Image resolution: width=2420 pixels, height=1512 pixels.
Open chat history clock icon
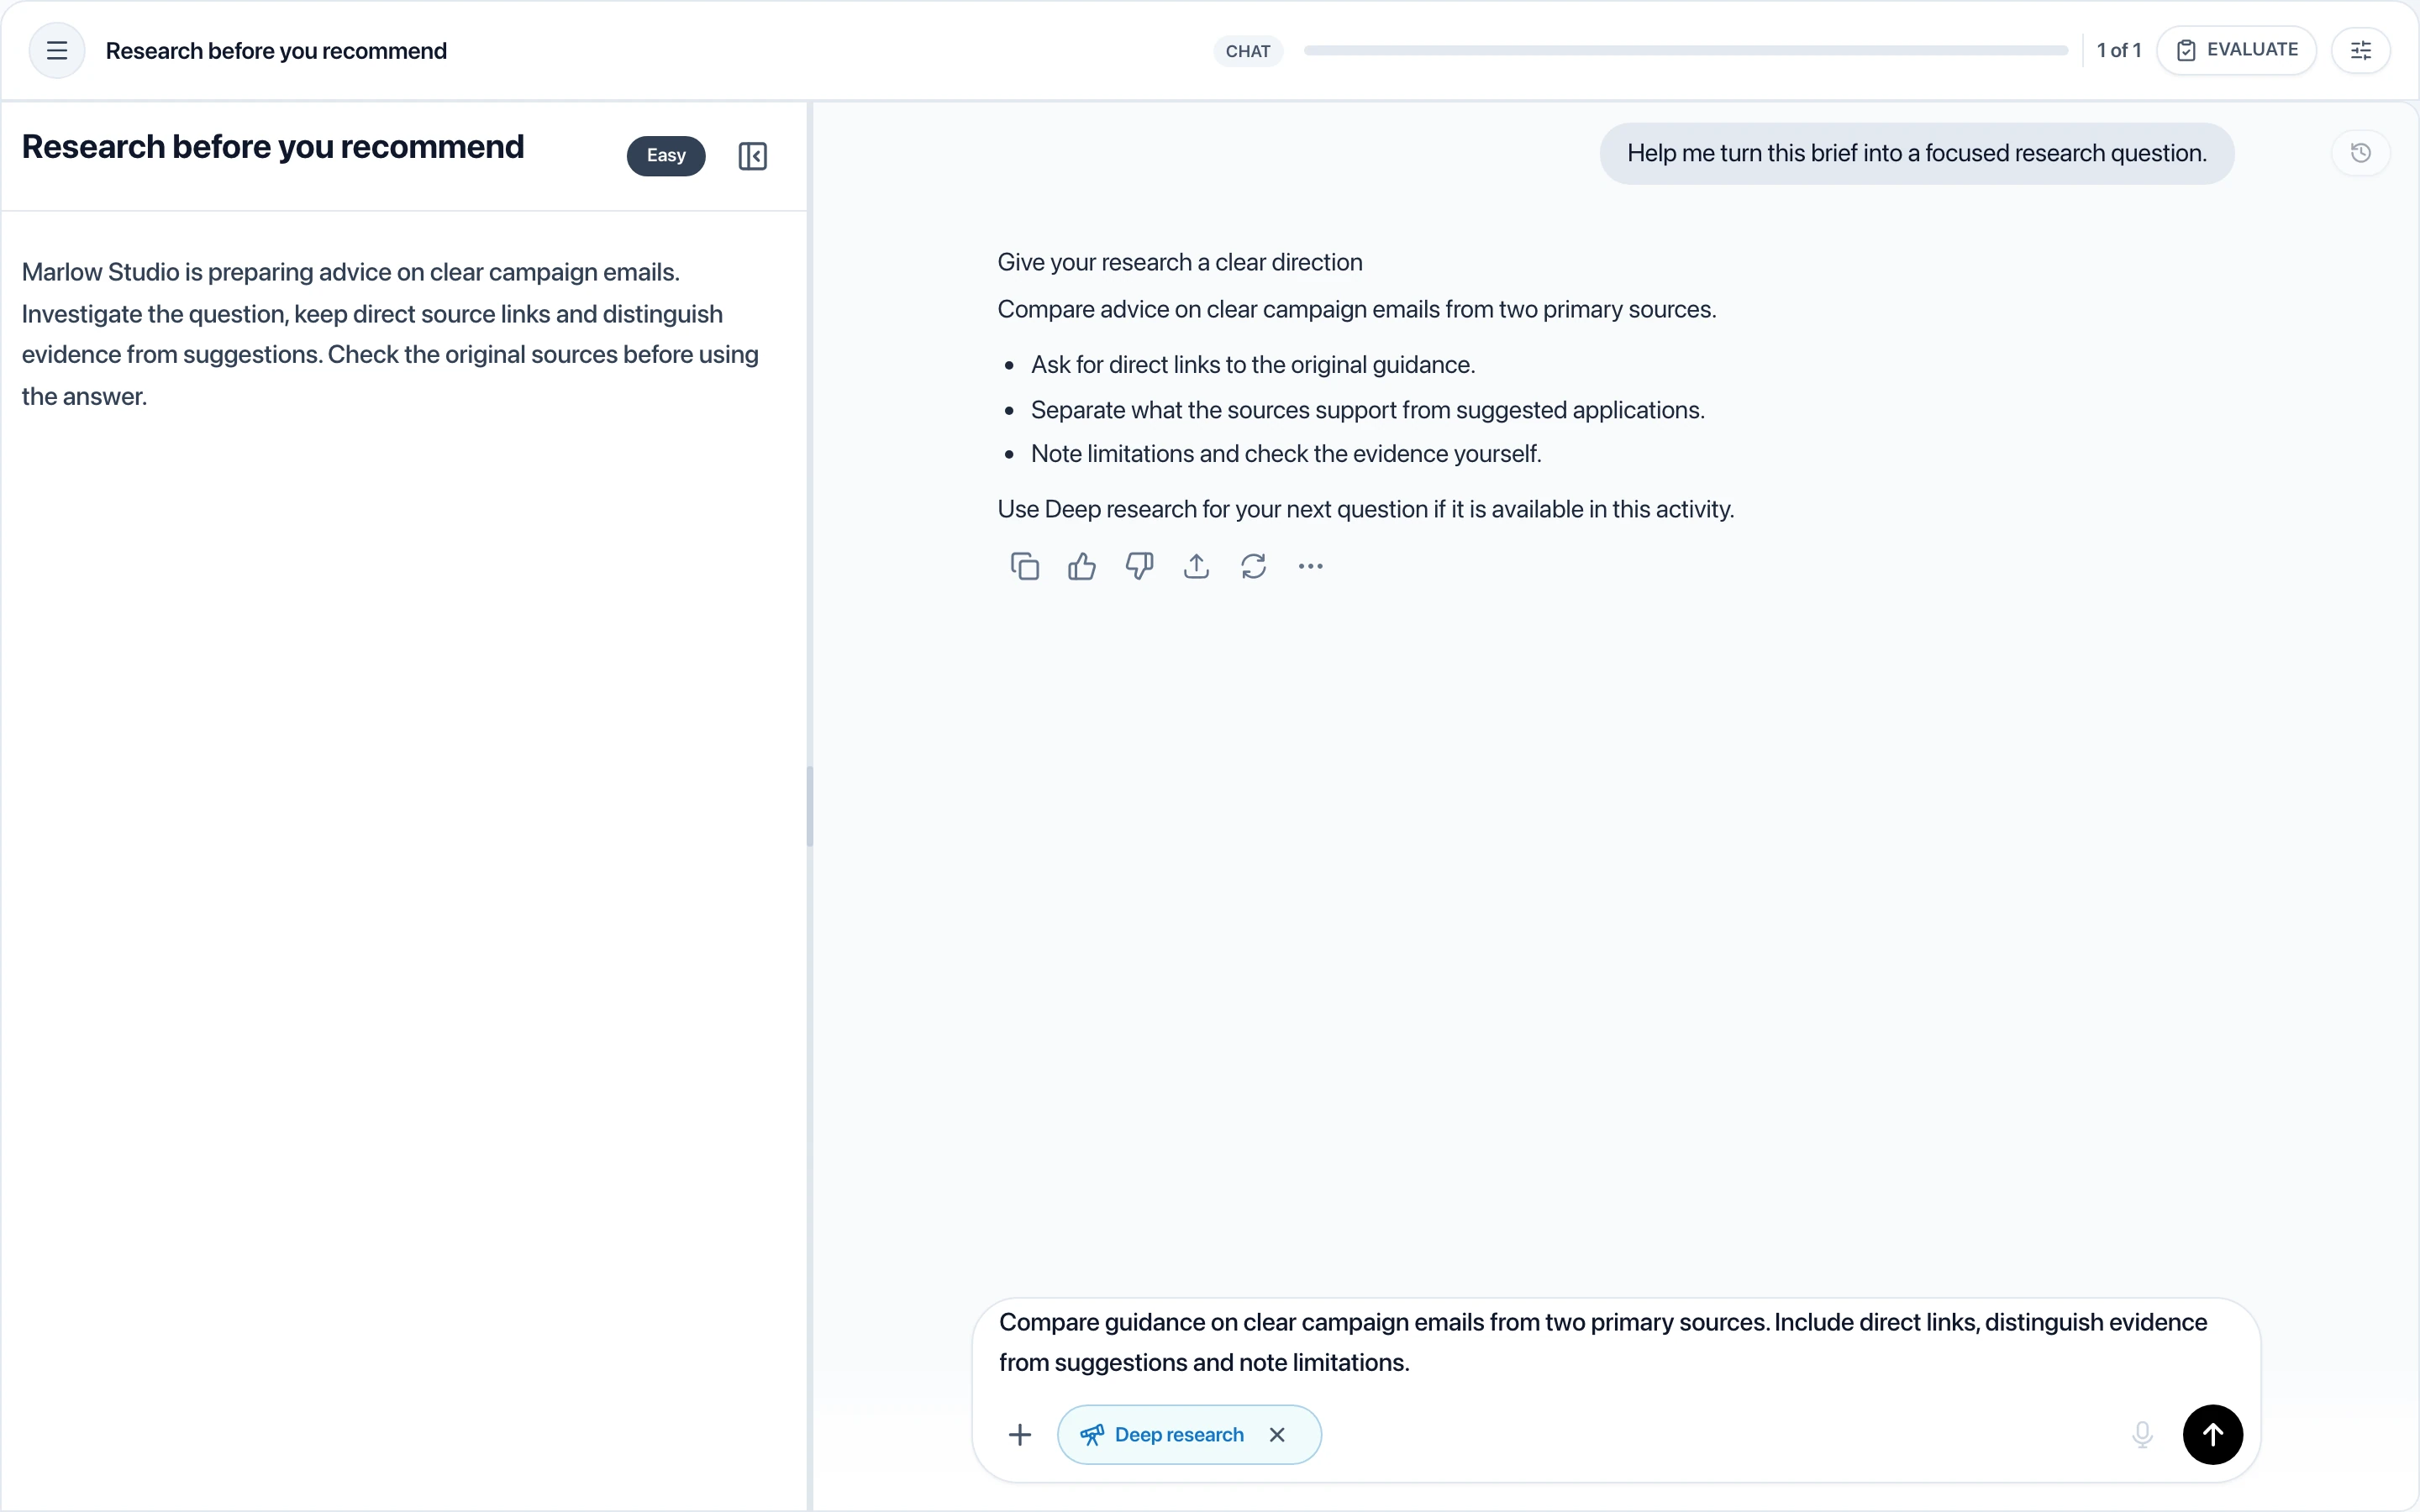pyautogui.click(x=2360, y=153)
